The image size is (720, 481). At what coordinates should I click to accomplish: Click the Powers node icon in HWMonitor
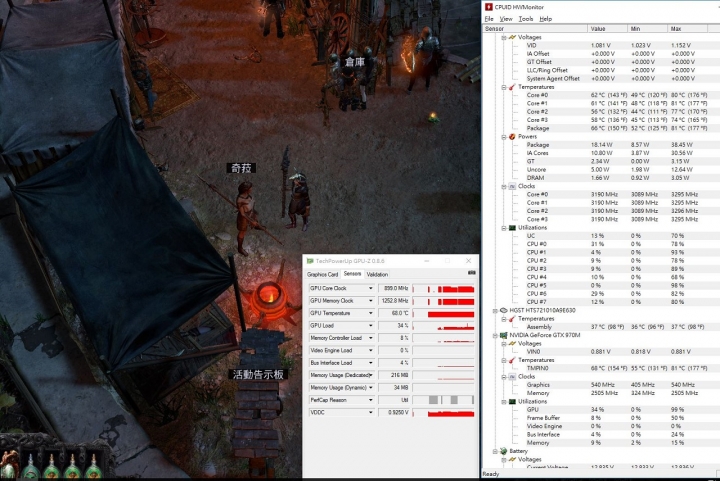pos(512,137)
